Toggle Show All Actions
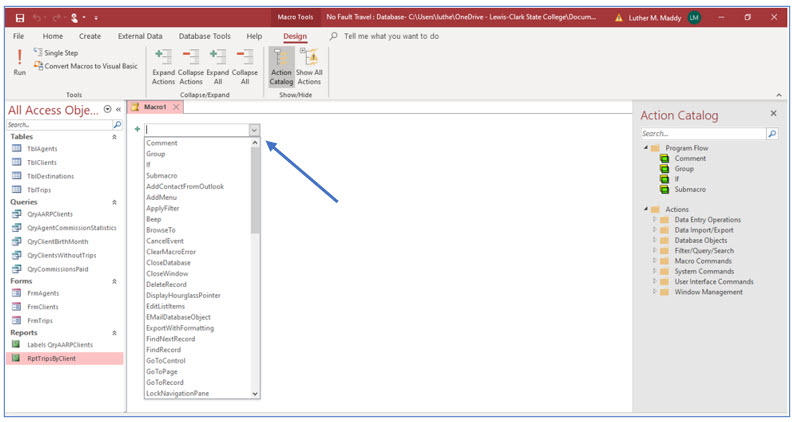The height and width of the screenshot is (422, 804). click(x=309, y=67)
